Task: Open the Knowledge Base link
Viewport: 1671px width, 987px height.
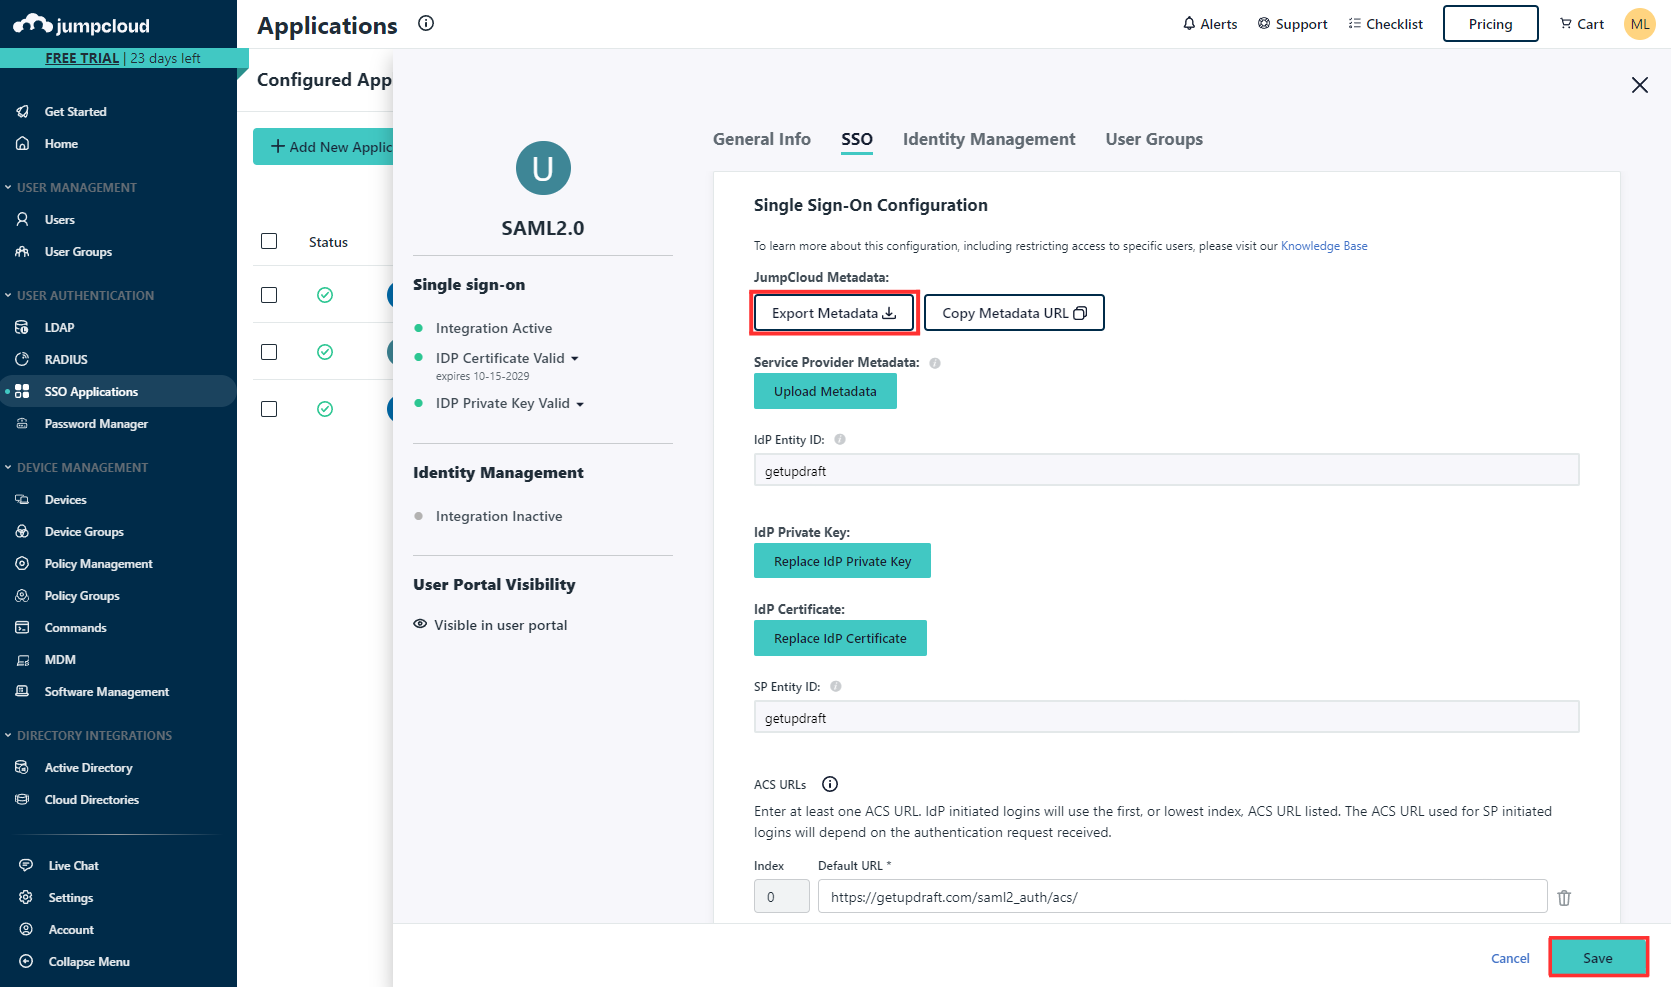Action: pos(1323,246)
